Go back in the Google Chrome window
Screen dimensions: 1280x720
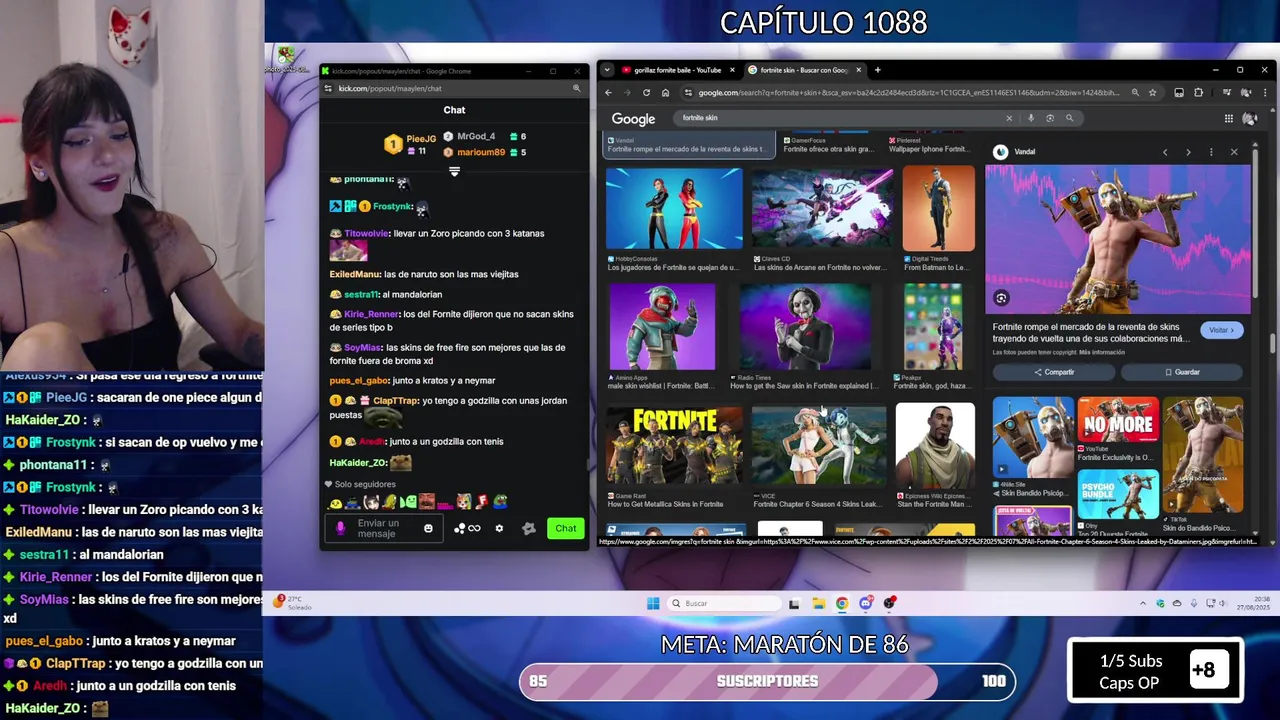[608, 93]
